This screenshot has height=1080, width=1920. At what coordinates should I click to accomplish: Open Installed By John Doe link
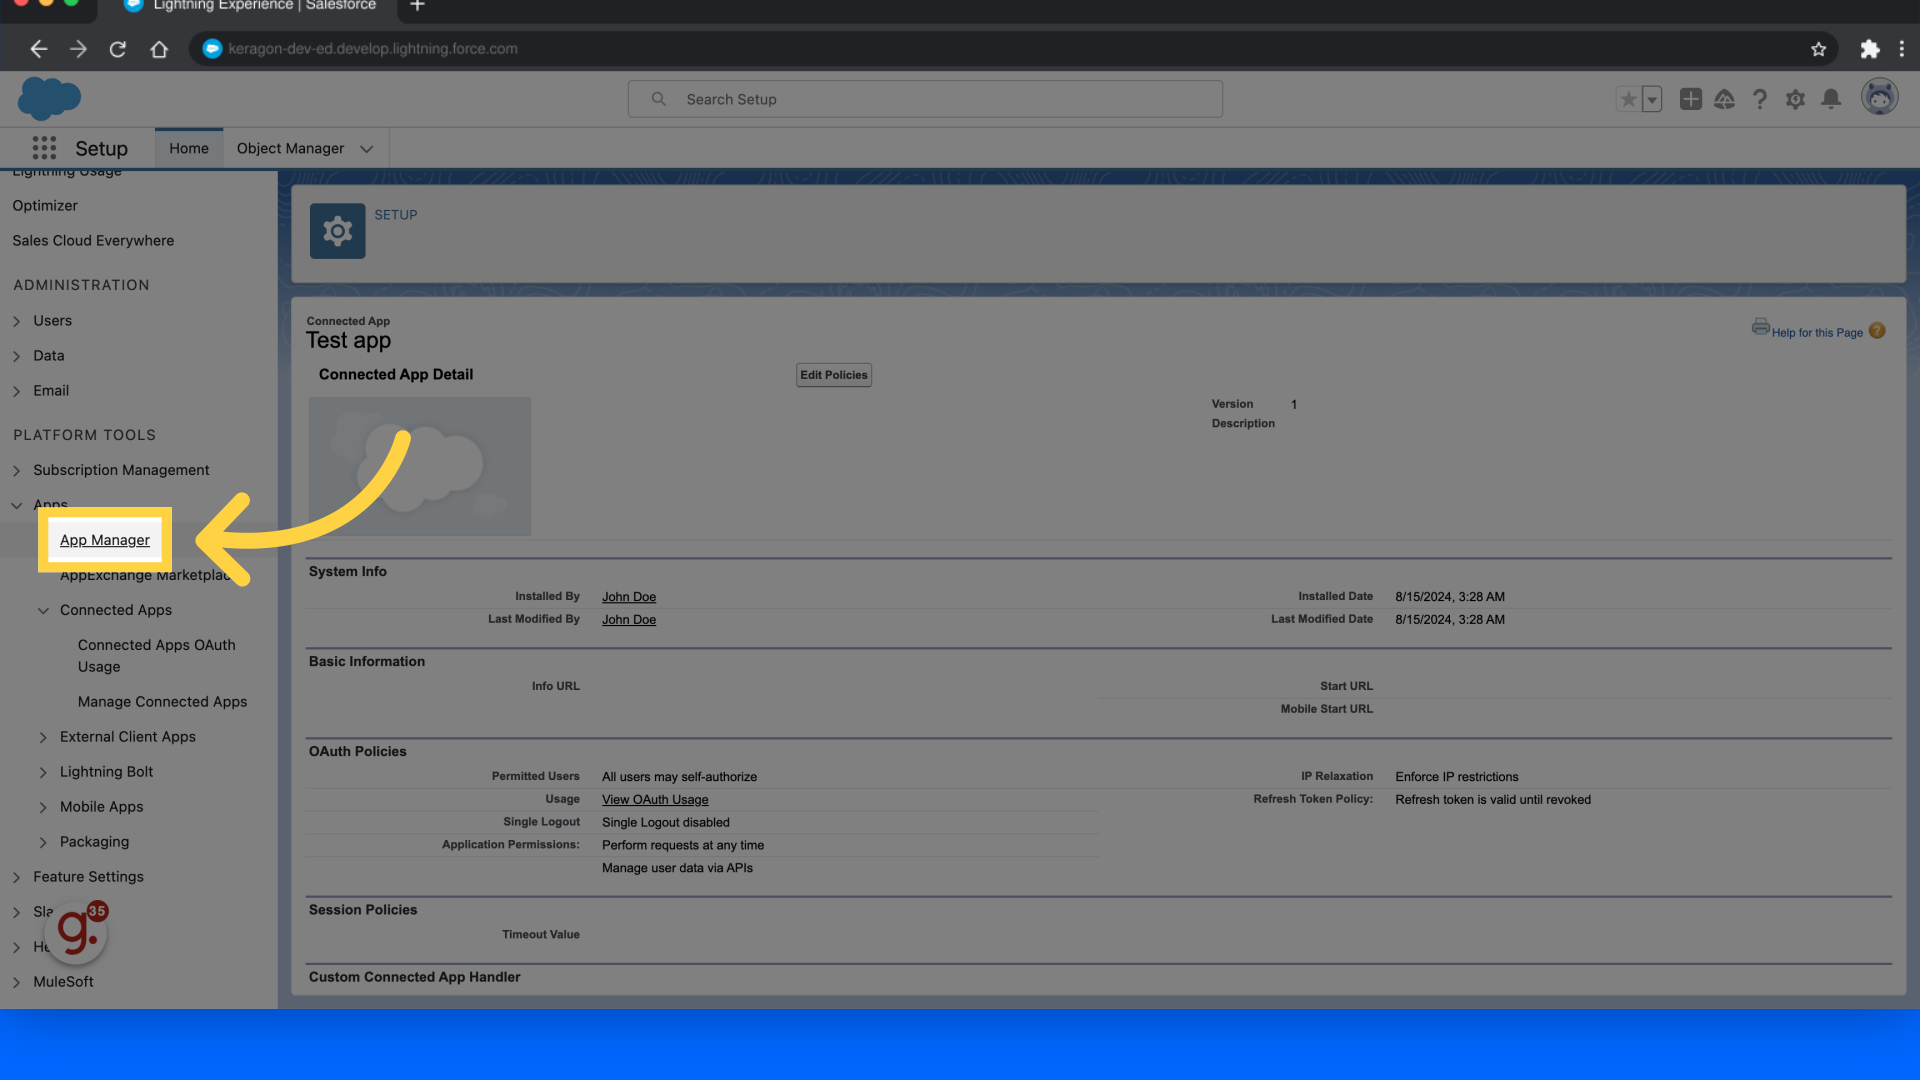tap(629, 597)
